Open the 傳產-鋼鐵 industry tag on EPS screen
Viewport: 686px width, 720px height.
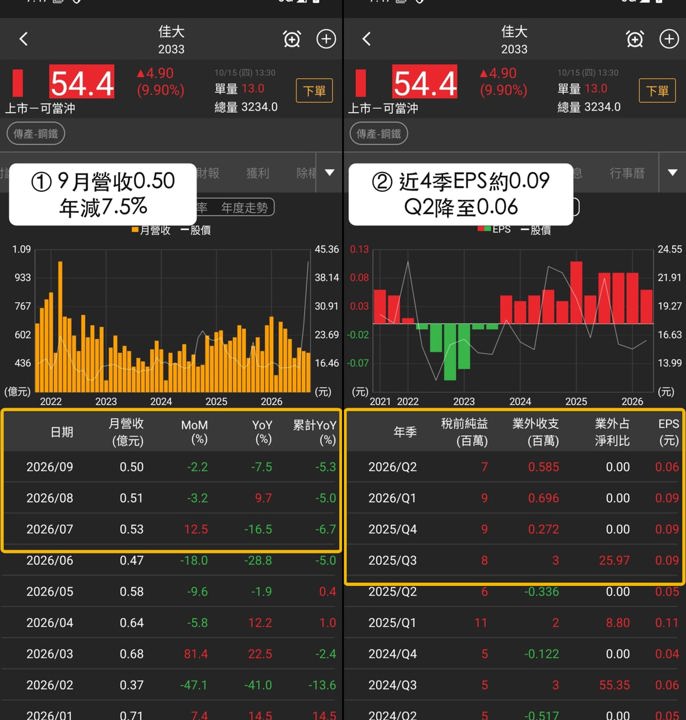pos(378,134)
